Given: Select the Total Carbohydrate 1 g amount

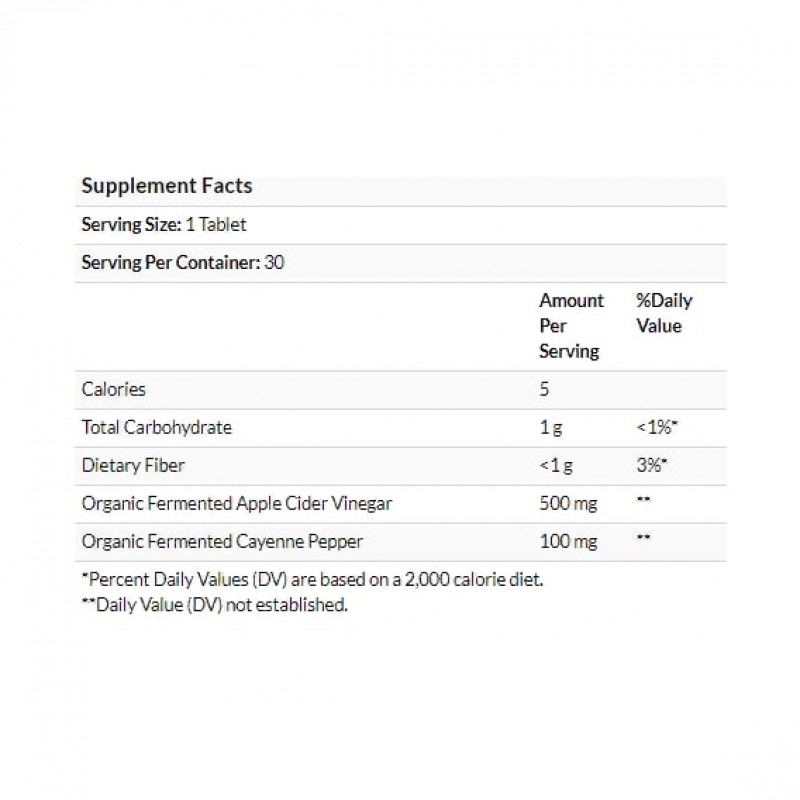Looking at the screenshot, I should tap(549, 427).
